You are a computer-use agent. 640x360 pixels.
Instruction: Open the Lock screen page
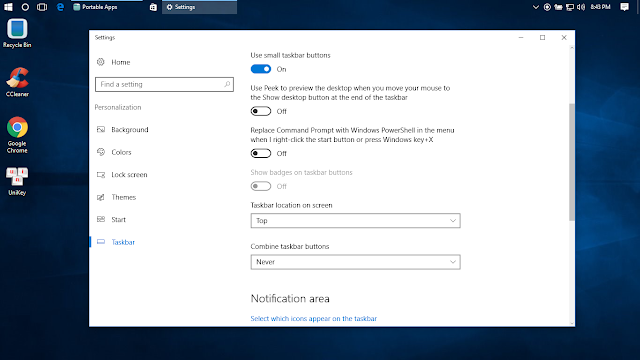click(129, 174)
